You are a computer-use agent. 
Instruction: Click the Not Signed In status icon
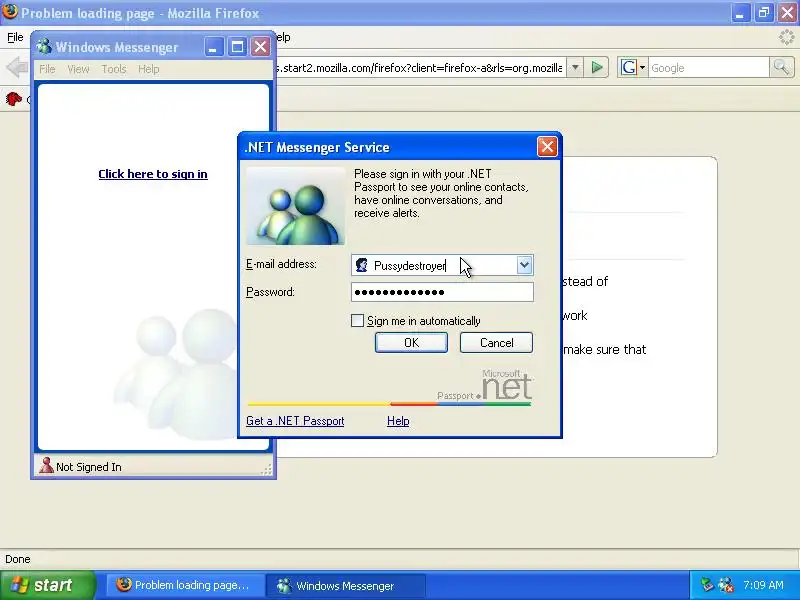point(46,465)
